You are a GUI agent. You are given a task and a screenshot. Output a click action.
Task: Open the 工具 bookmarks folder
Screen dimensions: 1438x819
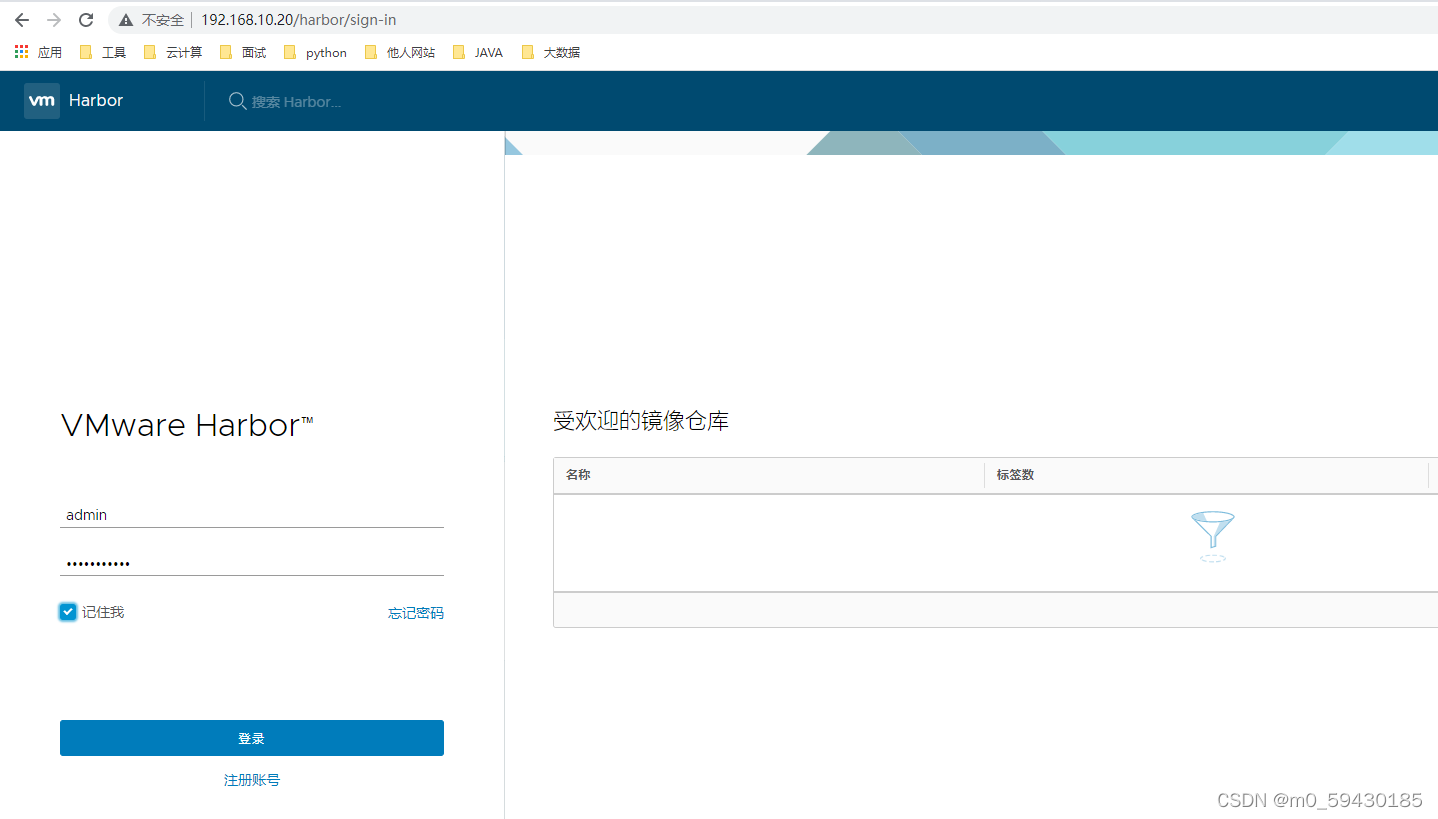103,52
